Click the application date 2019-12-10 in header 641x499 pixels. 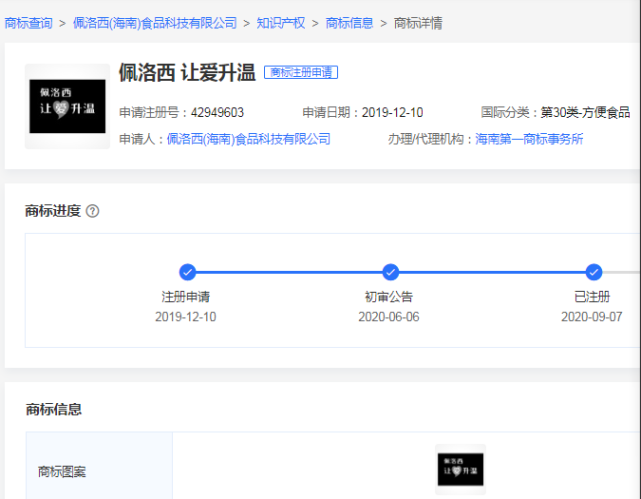coord(392,112)
